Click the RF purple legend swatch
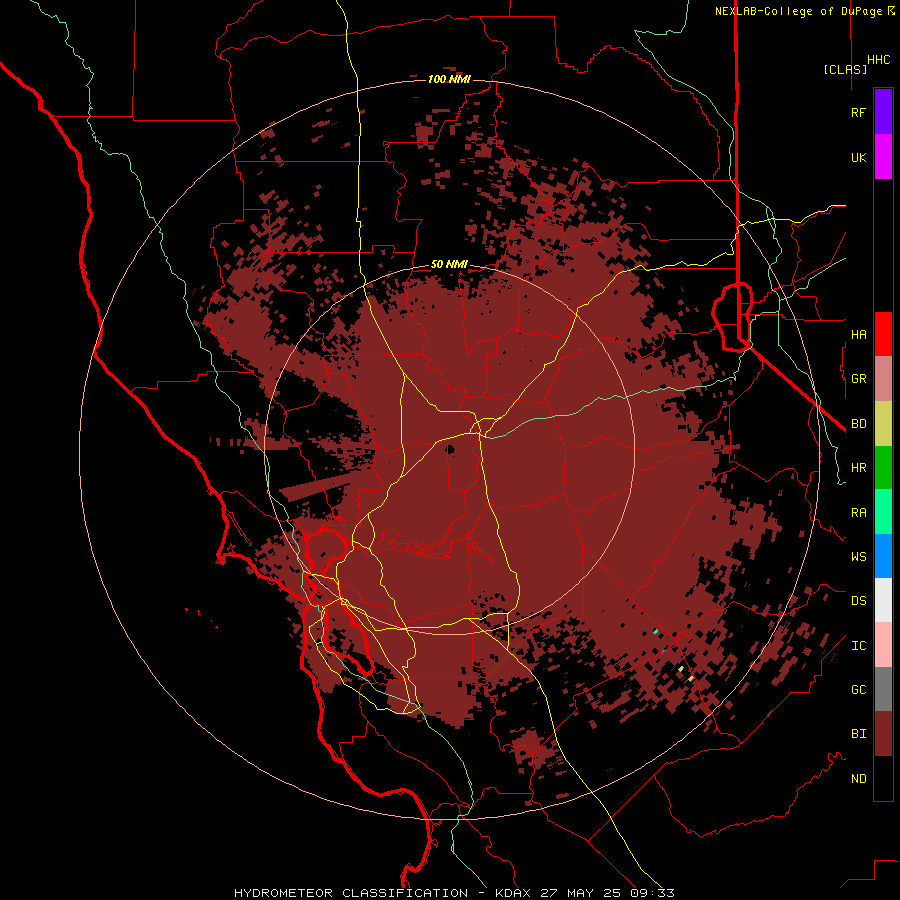Screen dimensions: 900x900 pos(883,112)
